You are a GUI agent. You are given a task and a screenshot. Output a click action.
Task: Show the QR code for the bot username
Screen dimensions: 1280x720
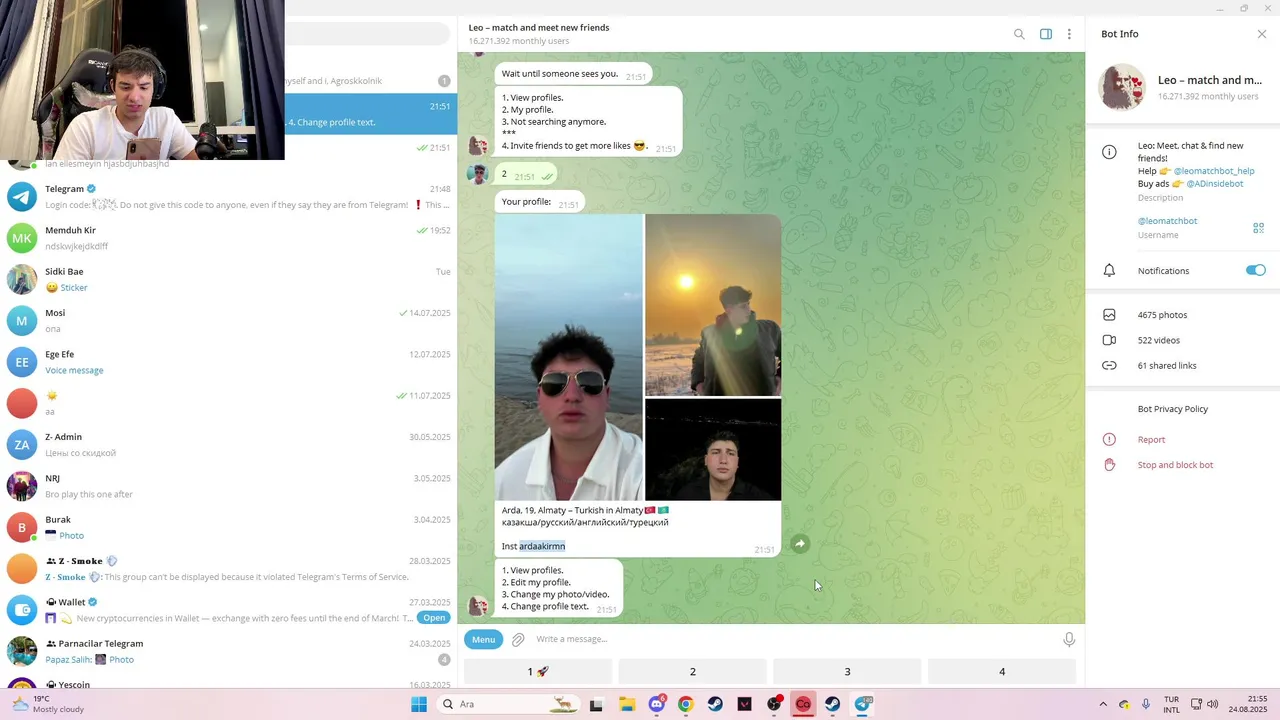1259,228
